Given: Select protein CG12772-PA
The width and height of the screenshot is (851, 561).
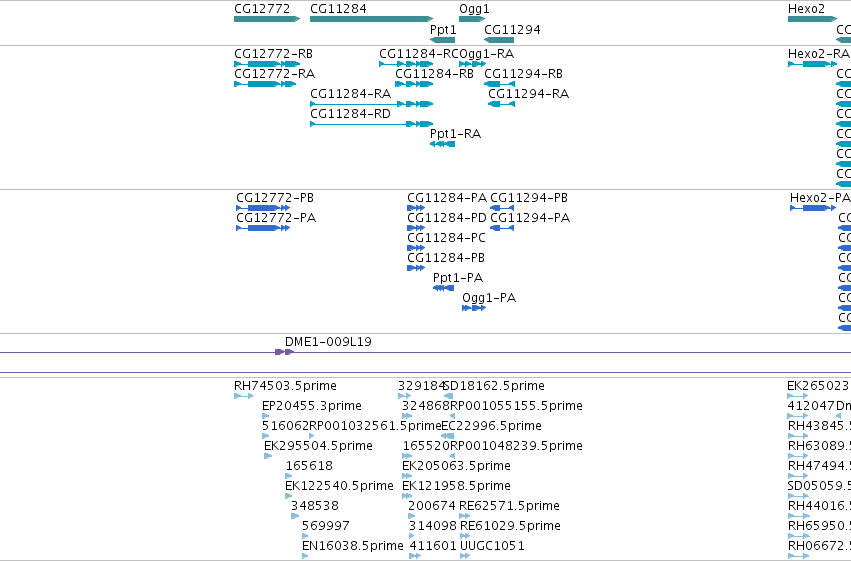Looking at the screenshot, I should pyautogui.click(x=263, y=228).
